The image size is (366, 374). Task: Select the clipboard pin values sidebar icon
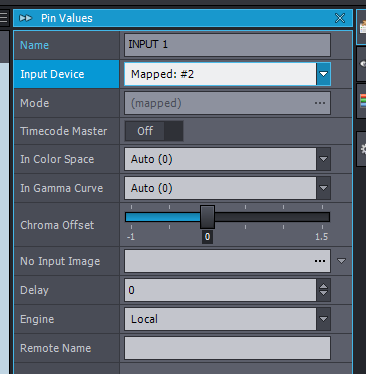(362, 27)
